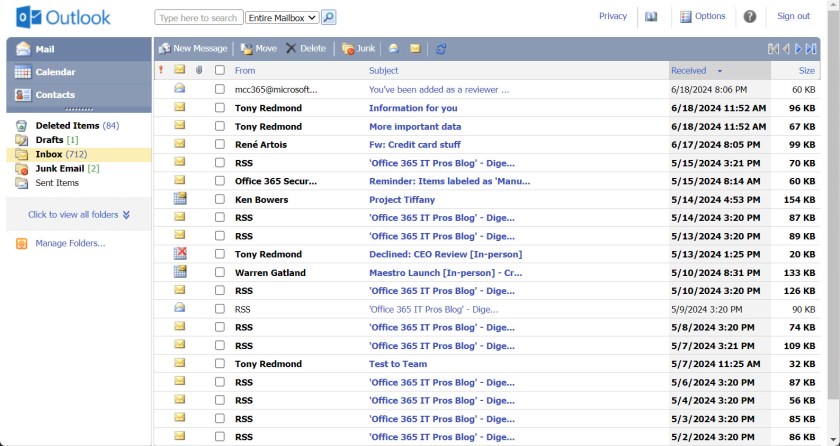This screenshot has height=446, width=840.
Task: Switch to the Mail section
Action: click(x=79, y=49)
